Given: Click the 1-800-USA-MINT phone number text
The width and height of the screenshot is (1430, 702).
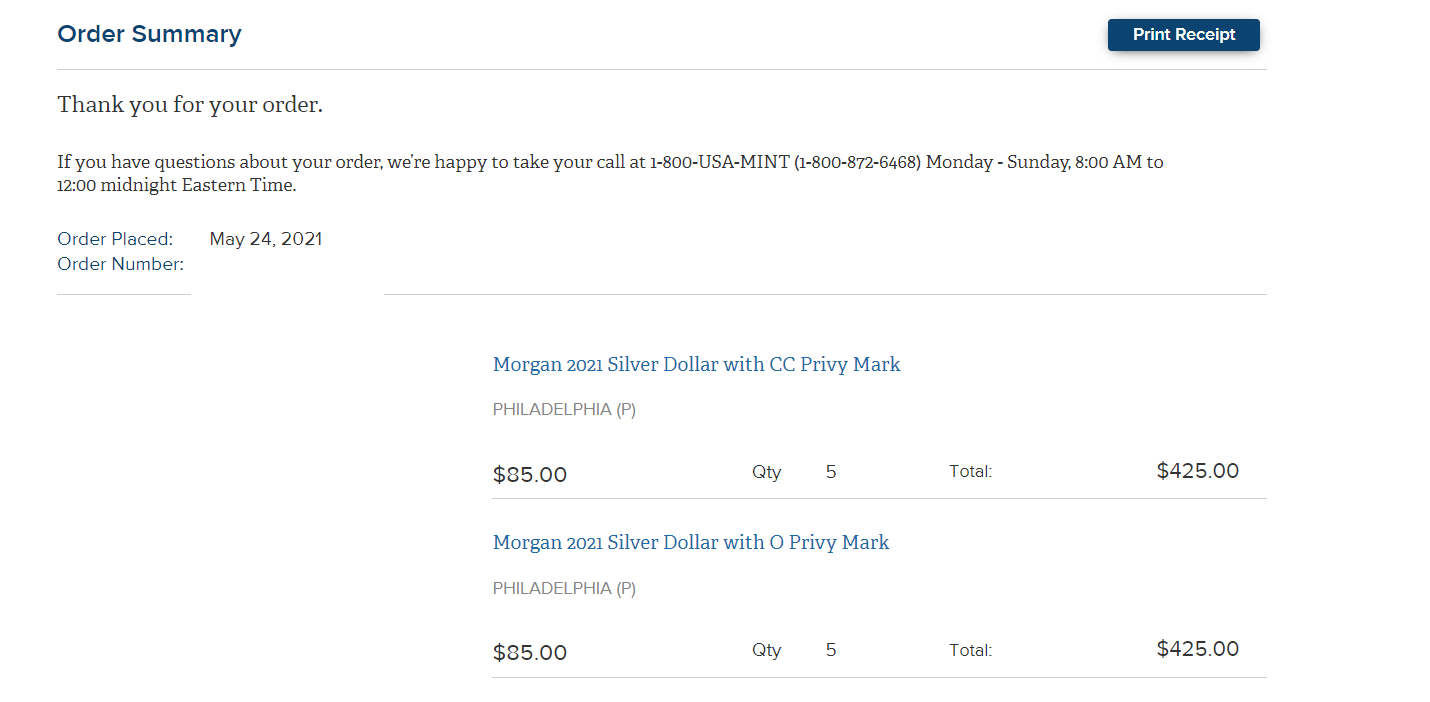Looking at the screenshot, I should tap(720, 162).
